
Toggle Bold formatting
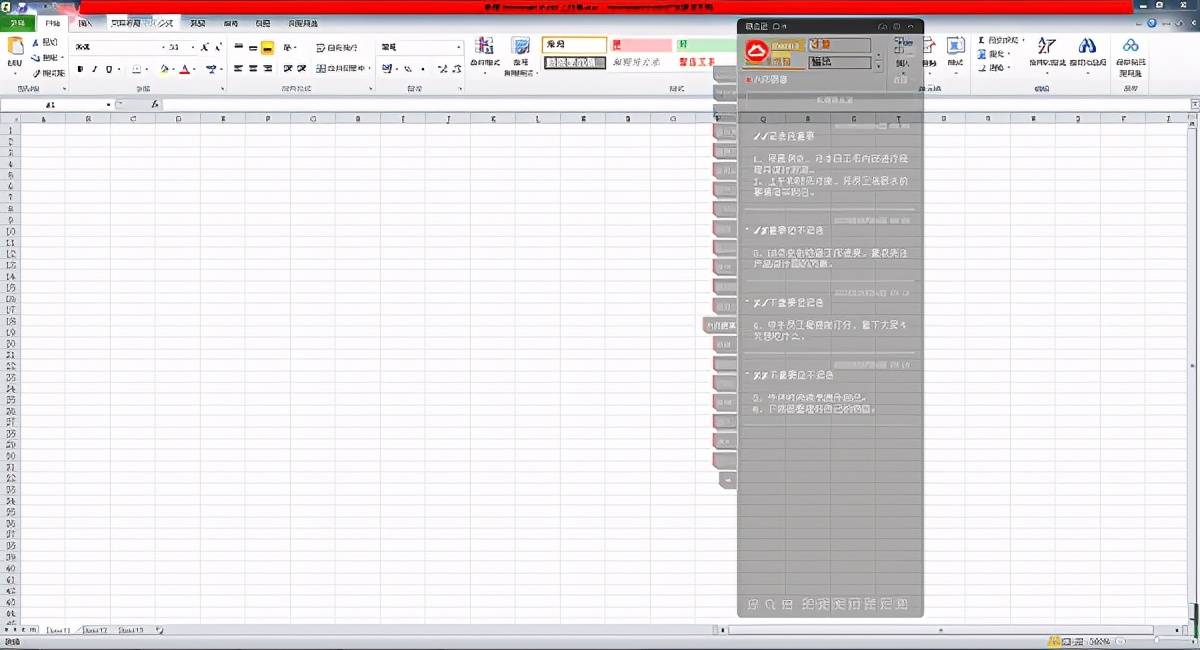(81, 69)
